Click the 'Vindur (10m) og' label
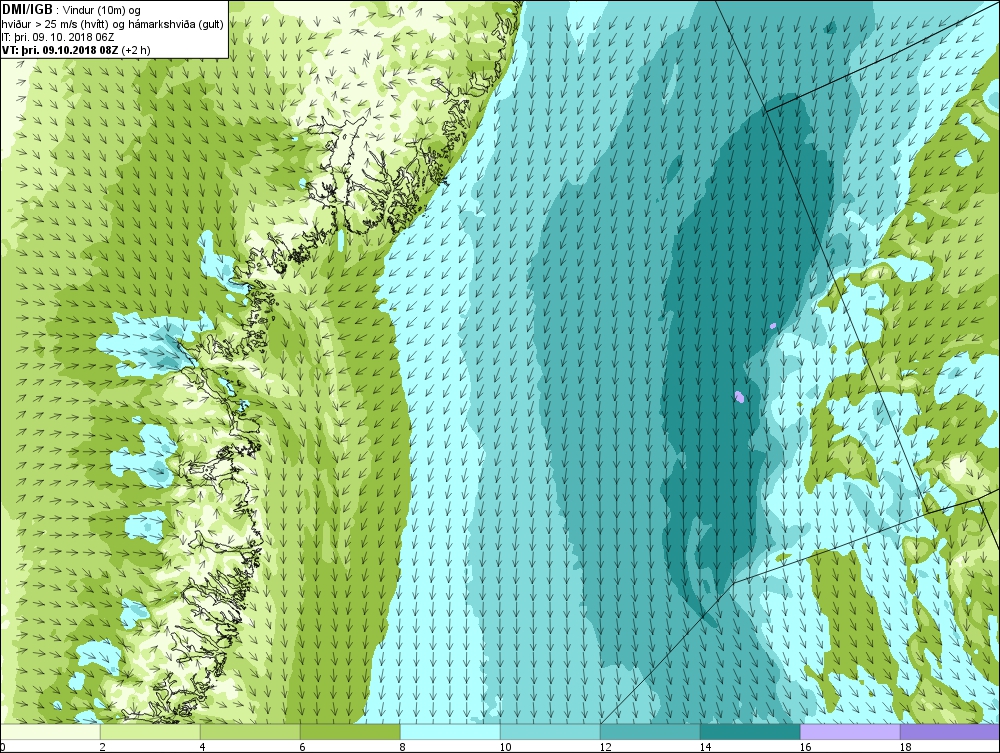 (x=102, y=10)
